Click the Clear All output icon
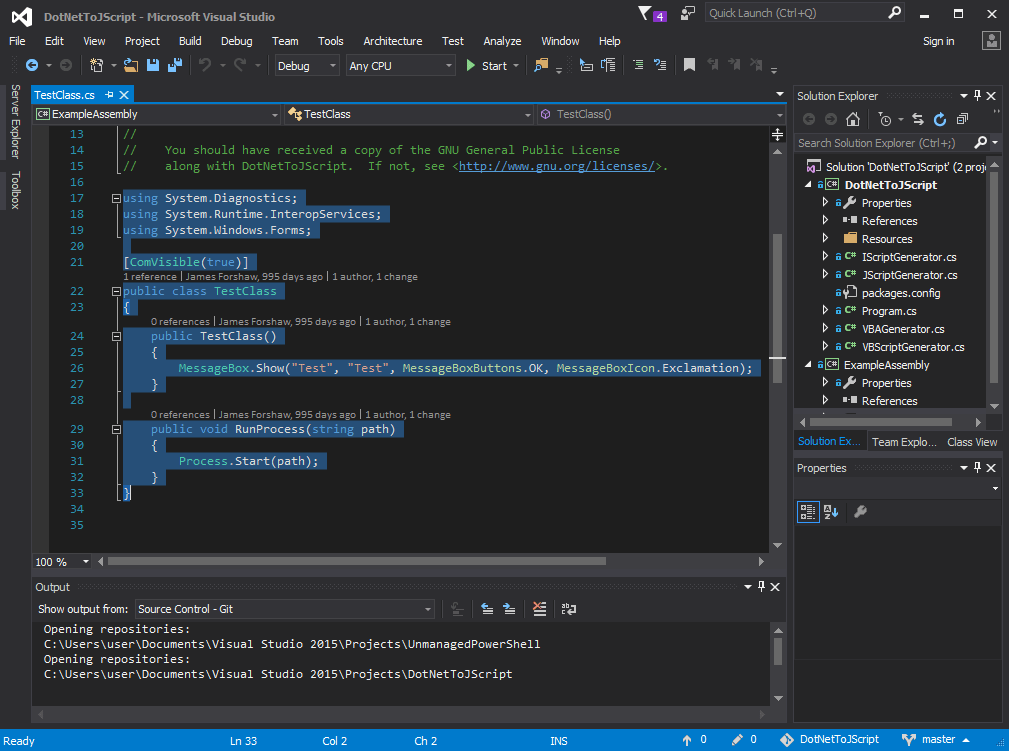This screenshot has height=751, width=1009. click(x=540, y=609)
